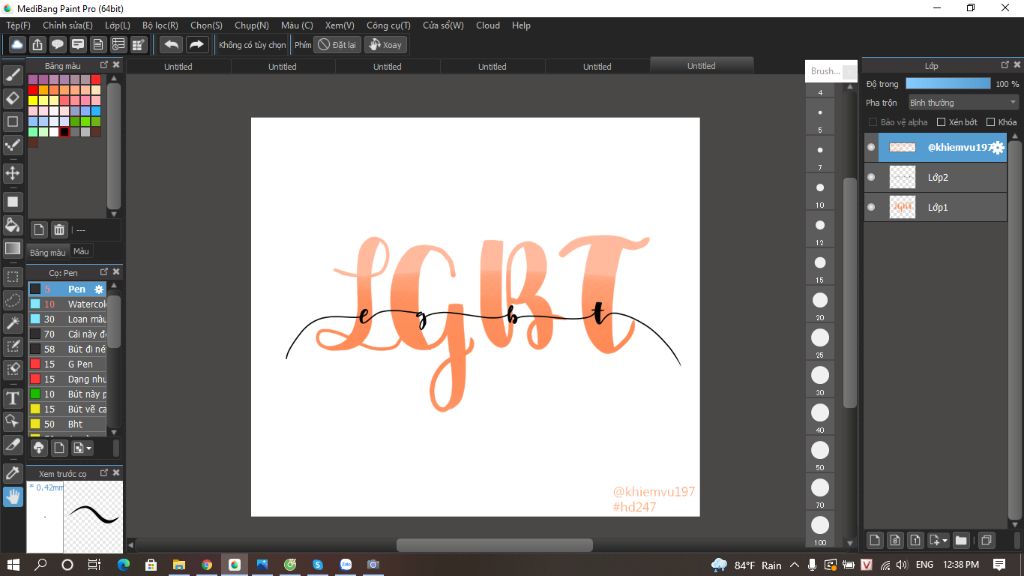Screen dimensions: 1024x576
Task: Add a new layer in Lớp panel
Action: (874, 540)
